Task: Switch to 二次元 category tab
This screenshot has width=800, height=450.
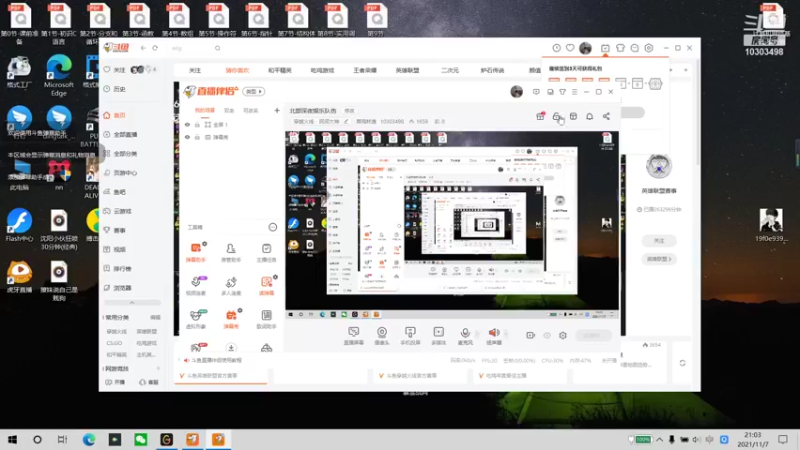Action: tap(449, 70)
